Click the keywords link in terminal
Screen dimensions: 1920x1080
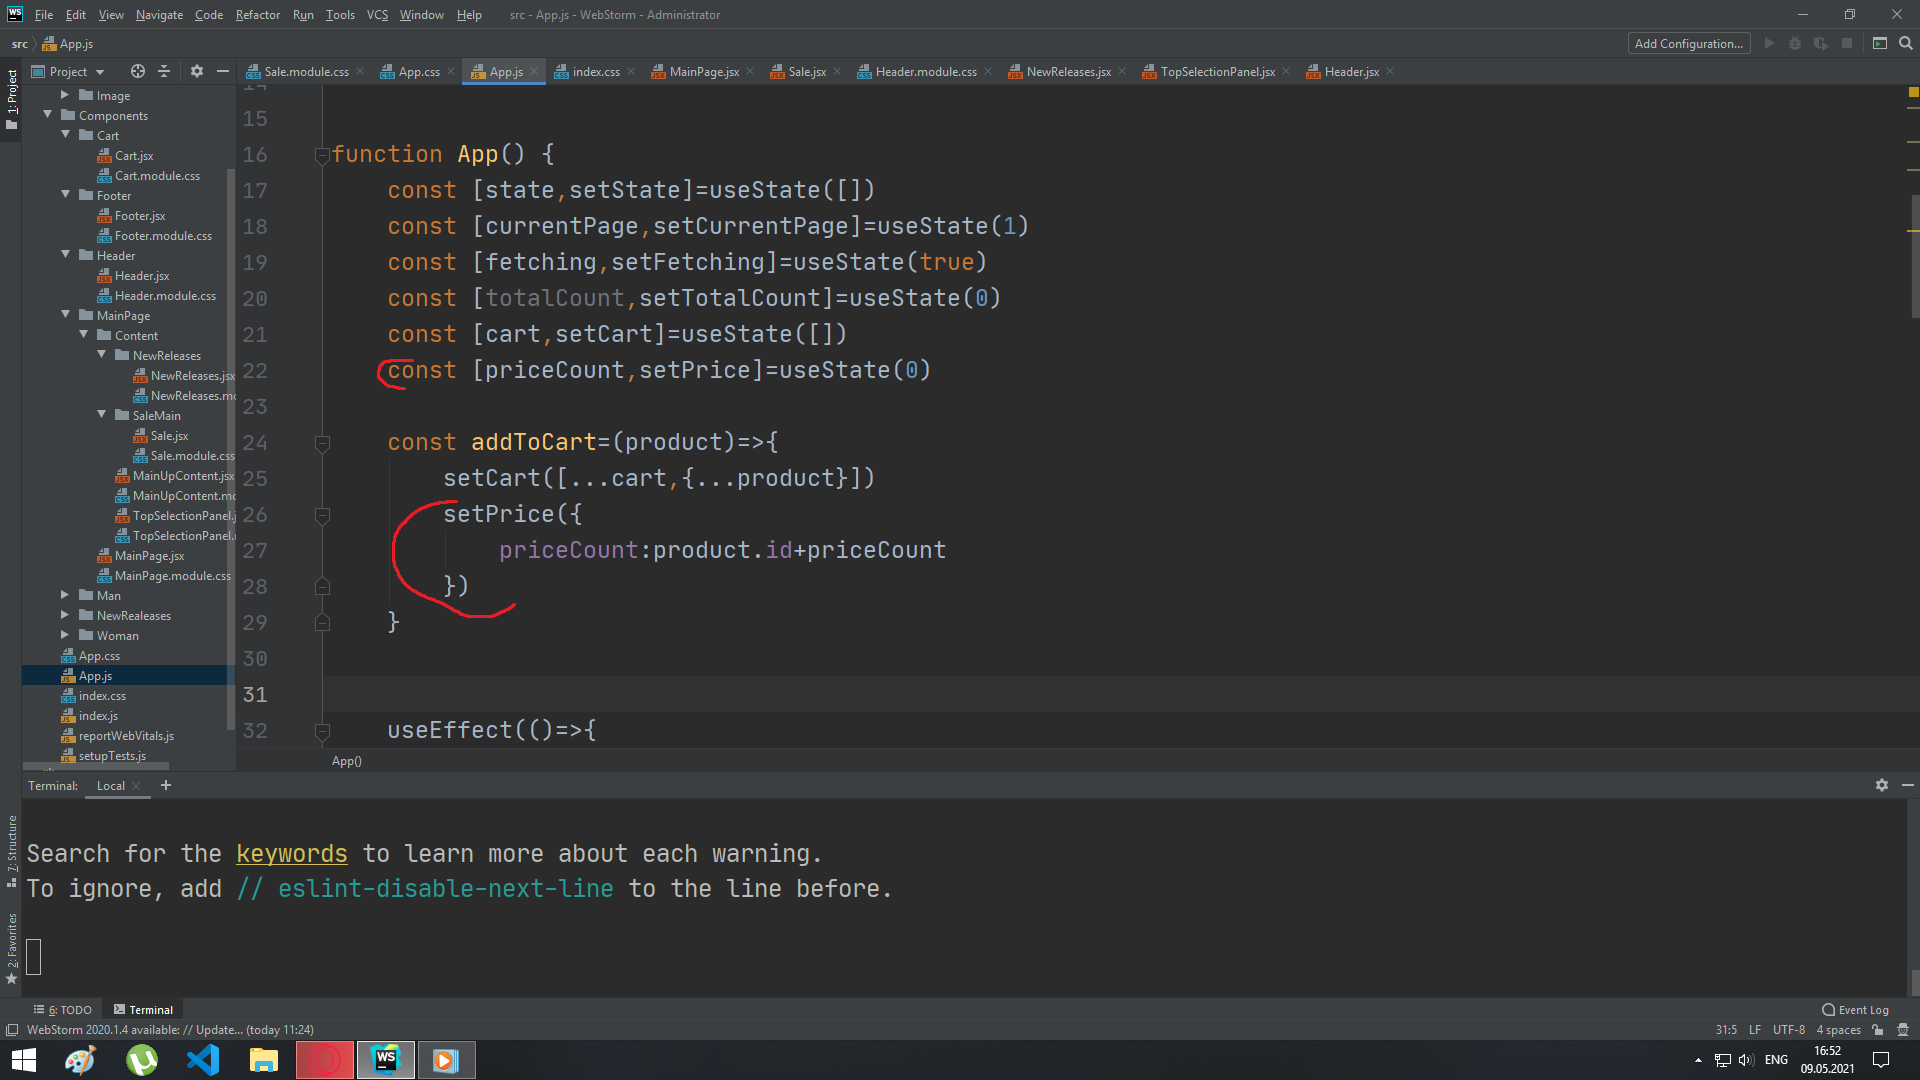tap(291, 854)
